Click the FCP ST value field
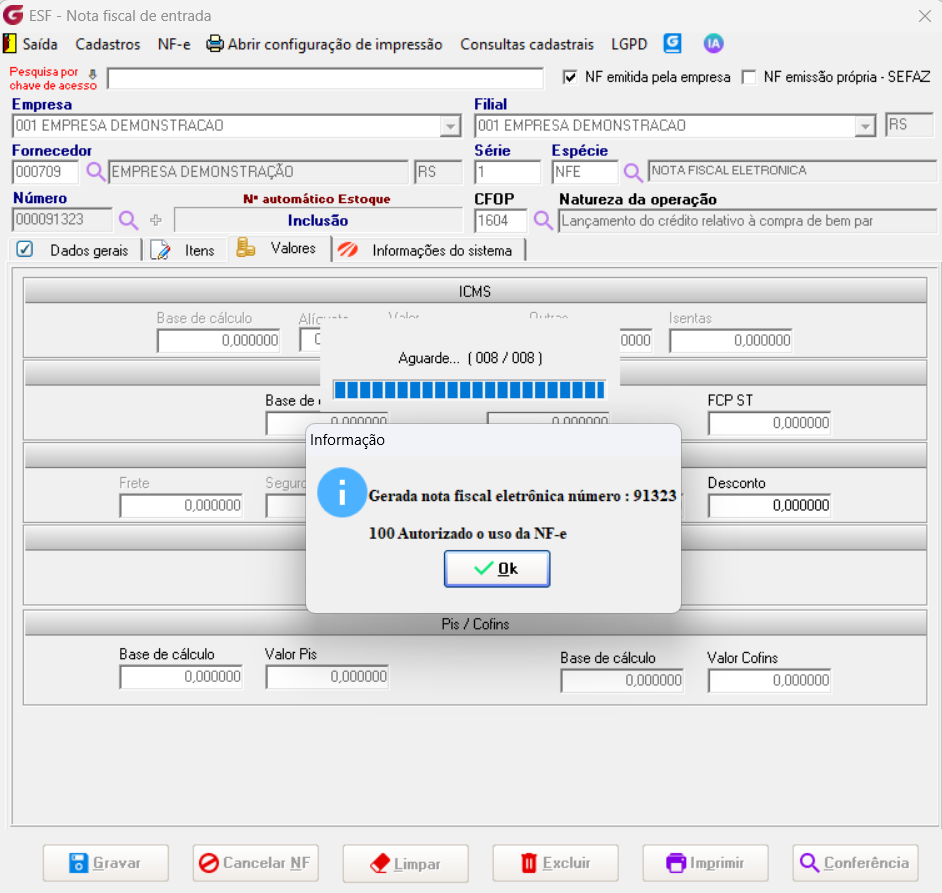The image size is (942, 893). tap(769, 423)
